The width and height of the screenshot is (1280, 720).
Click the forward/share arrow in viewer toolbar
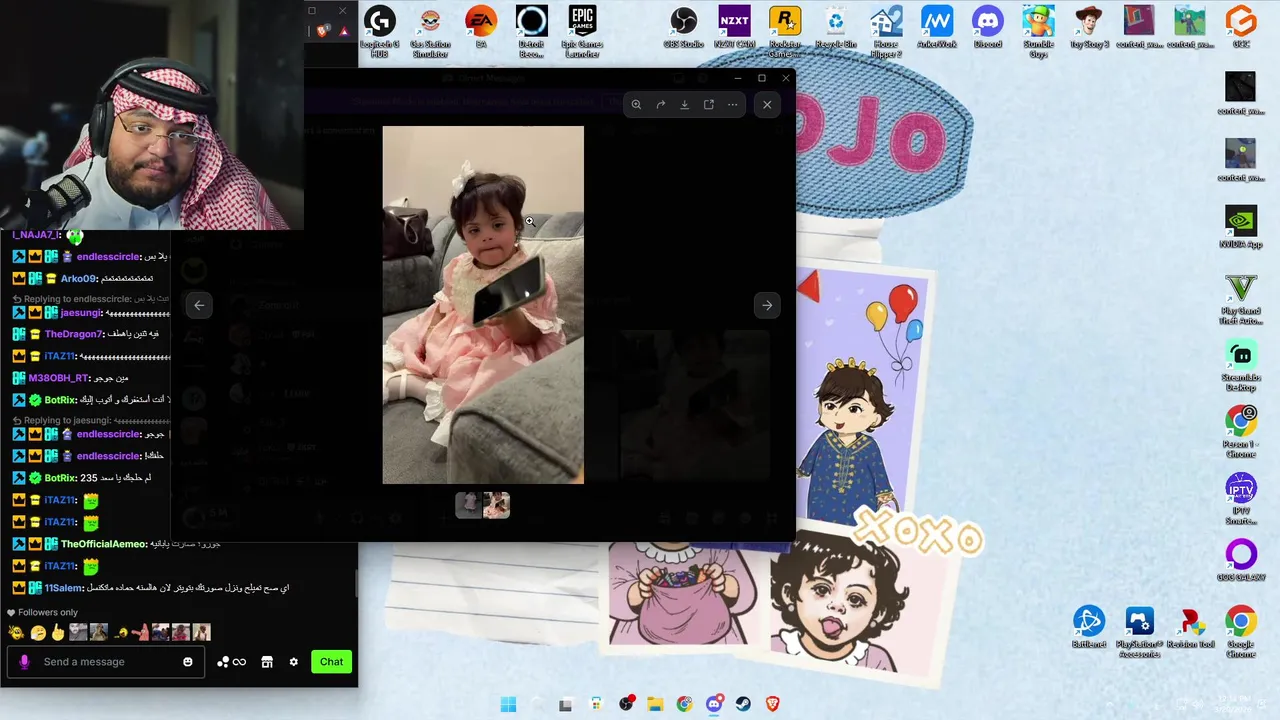coord(661,104)
